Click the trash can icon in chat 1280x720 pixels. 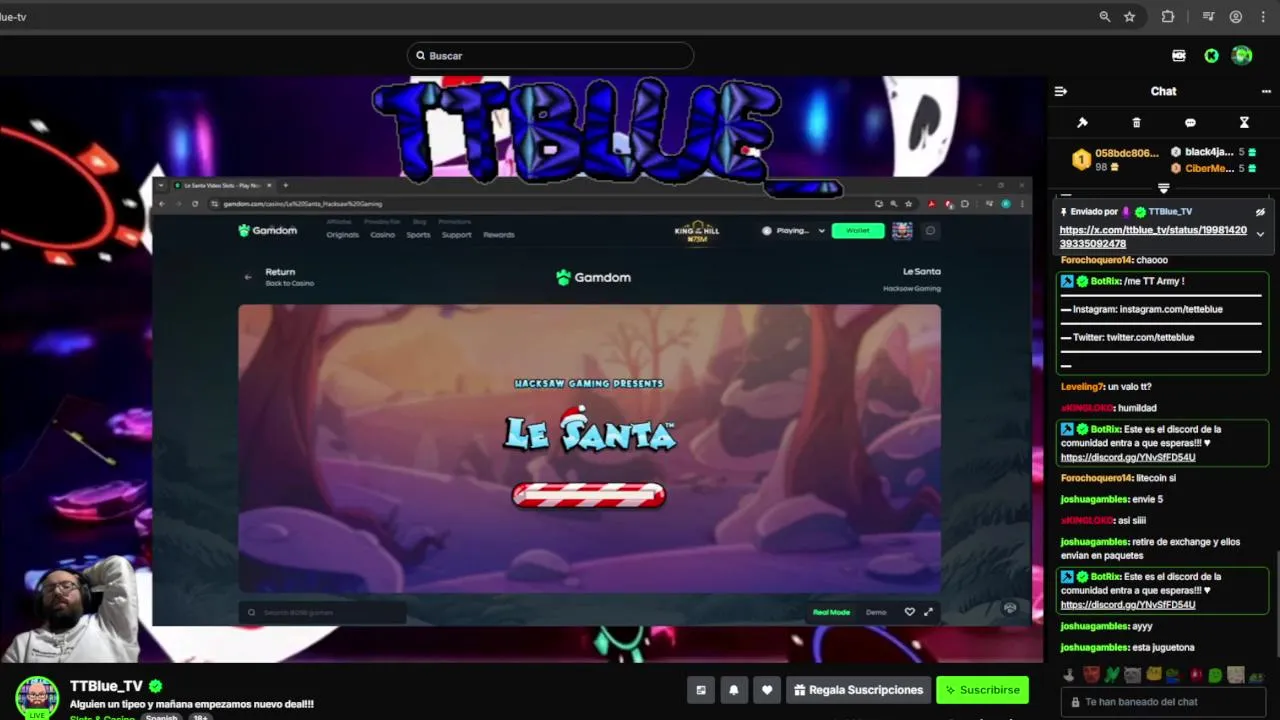(x=1136, y=122)
